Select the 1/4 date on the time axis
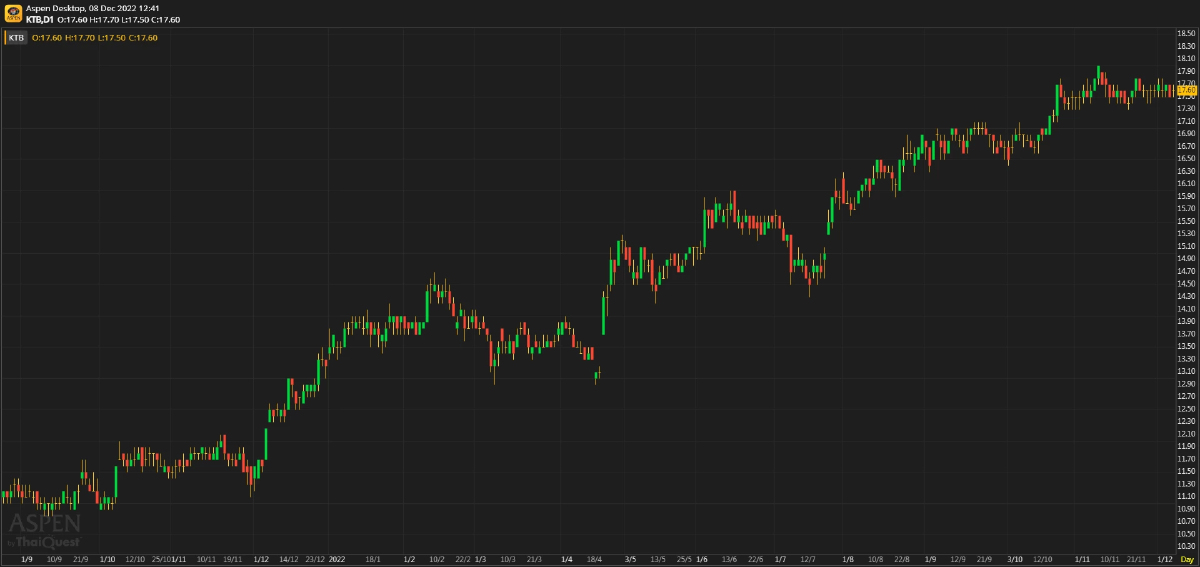The height and width of the screenshot is (567, 1200). [567, 559]
